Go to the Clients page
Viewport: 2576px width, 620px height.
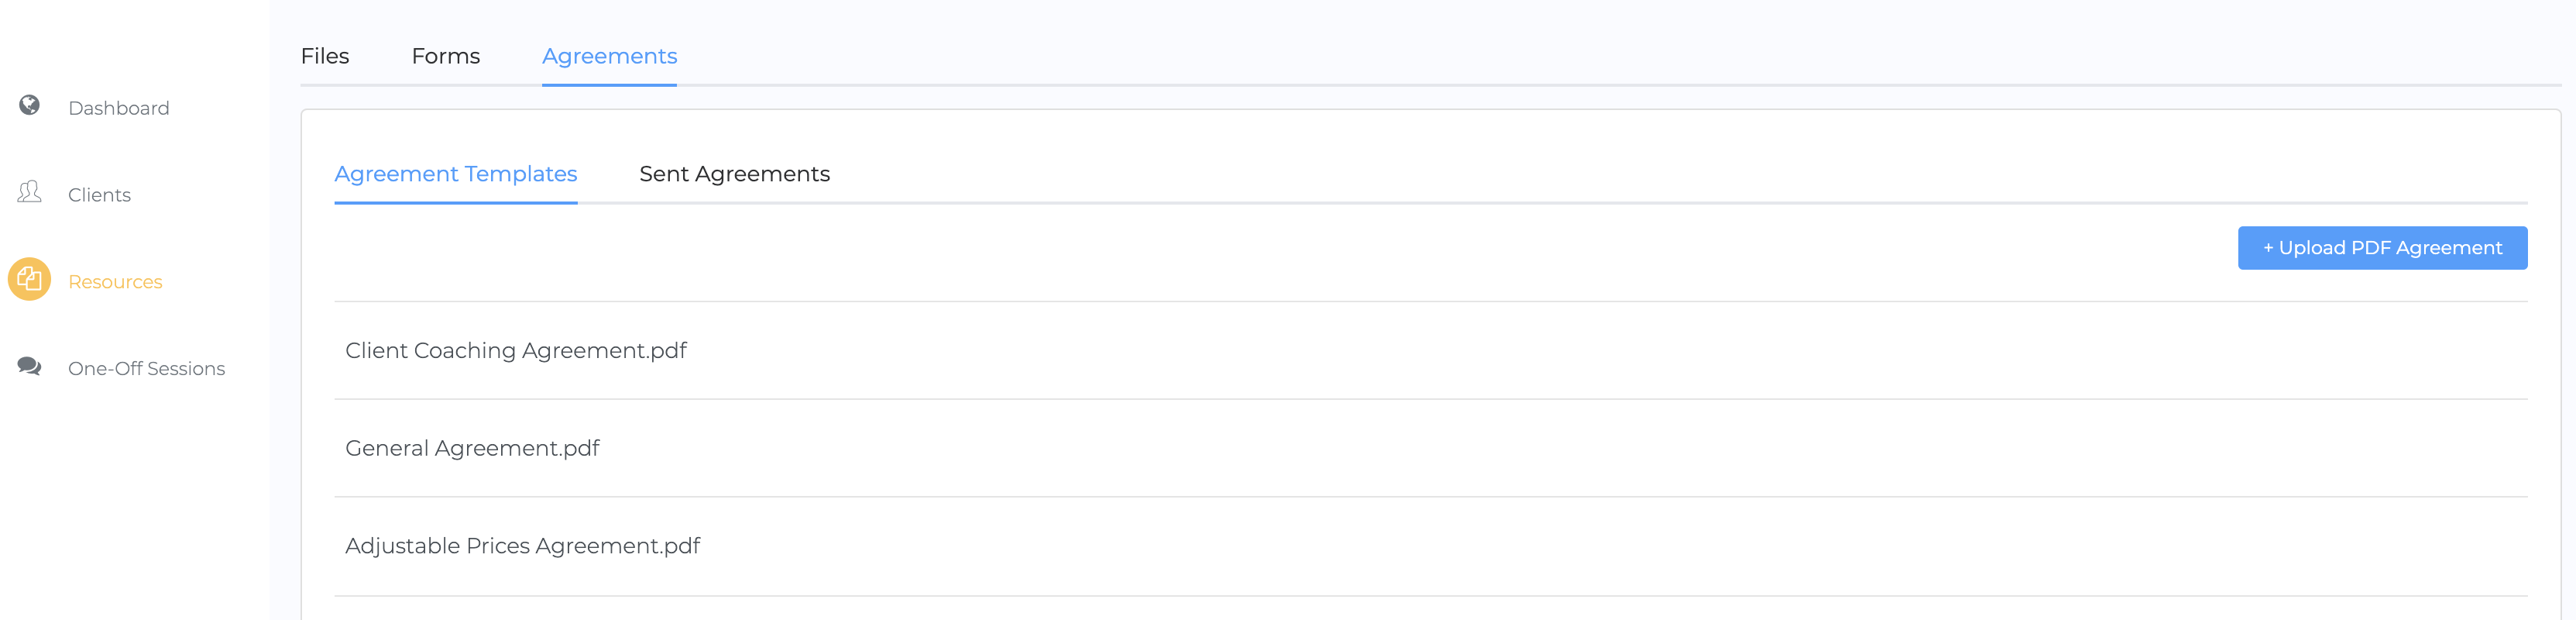point(99,195)
